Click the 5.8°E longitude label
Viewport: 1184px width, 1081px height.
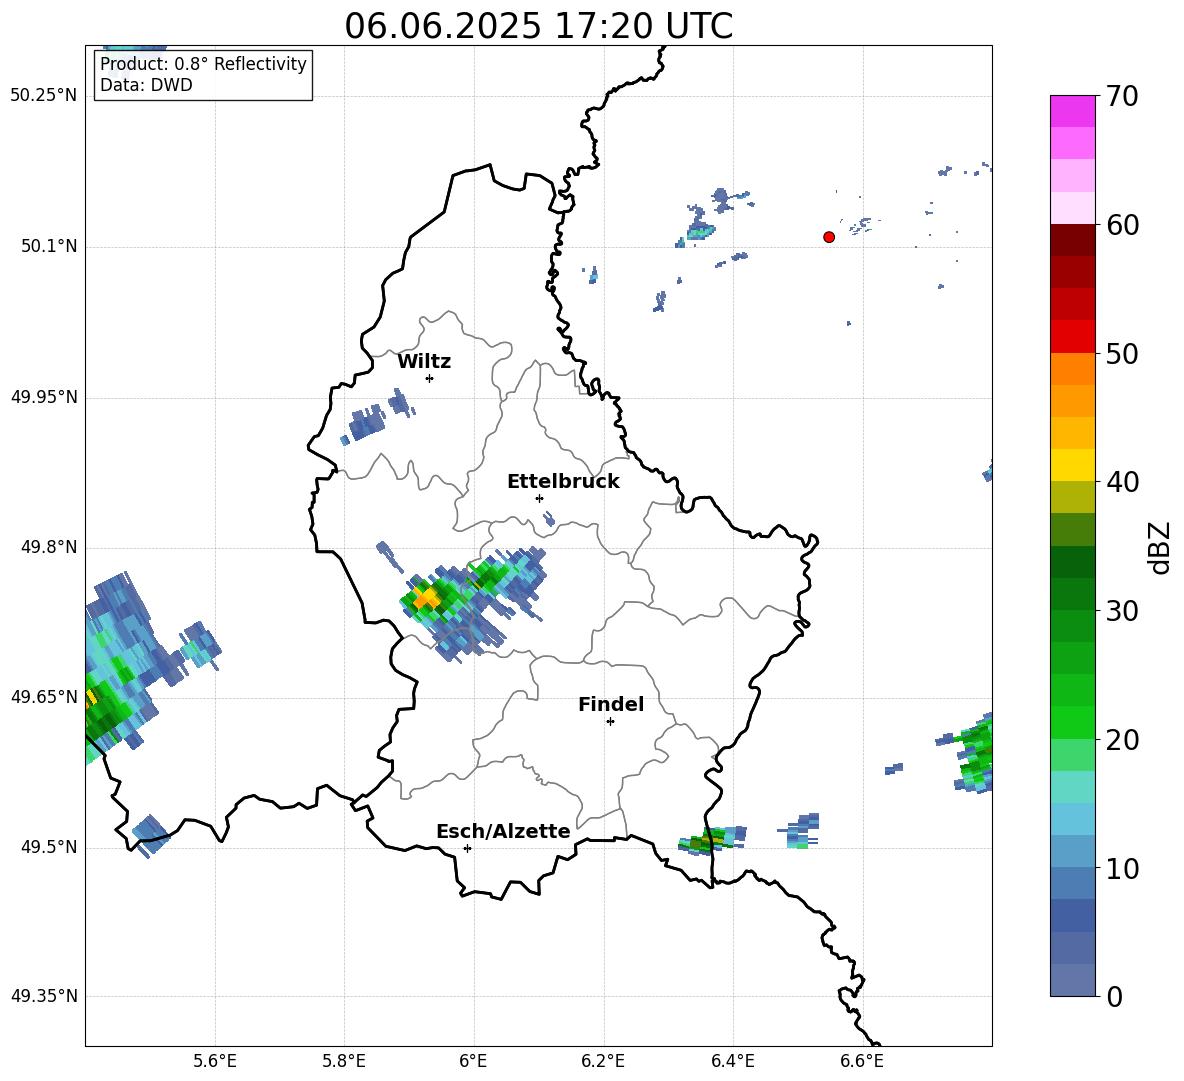click(344, 1061)
